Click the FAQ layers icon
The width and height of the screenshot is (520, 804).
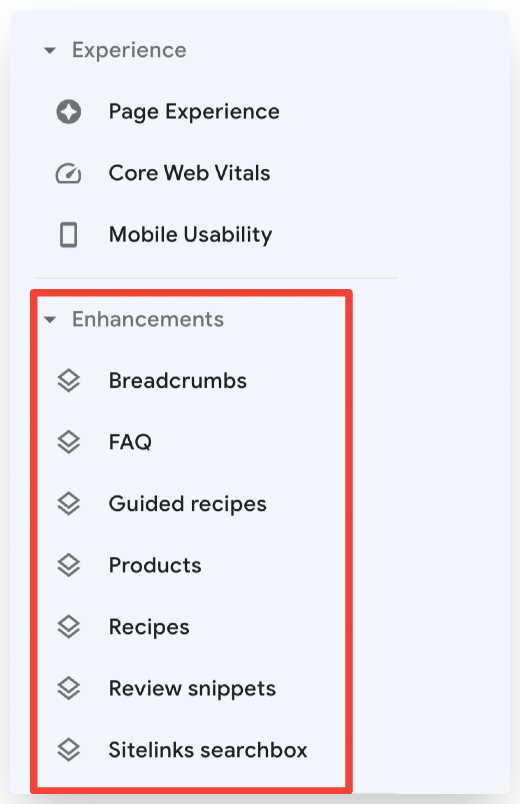pyautogui.click(x=69, y=442)
